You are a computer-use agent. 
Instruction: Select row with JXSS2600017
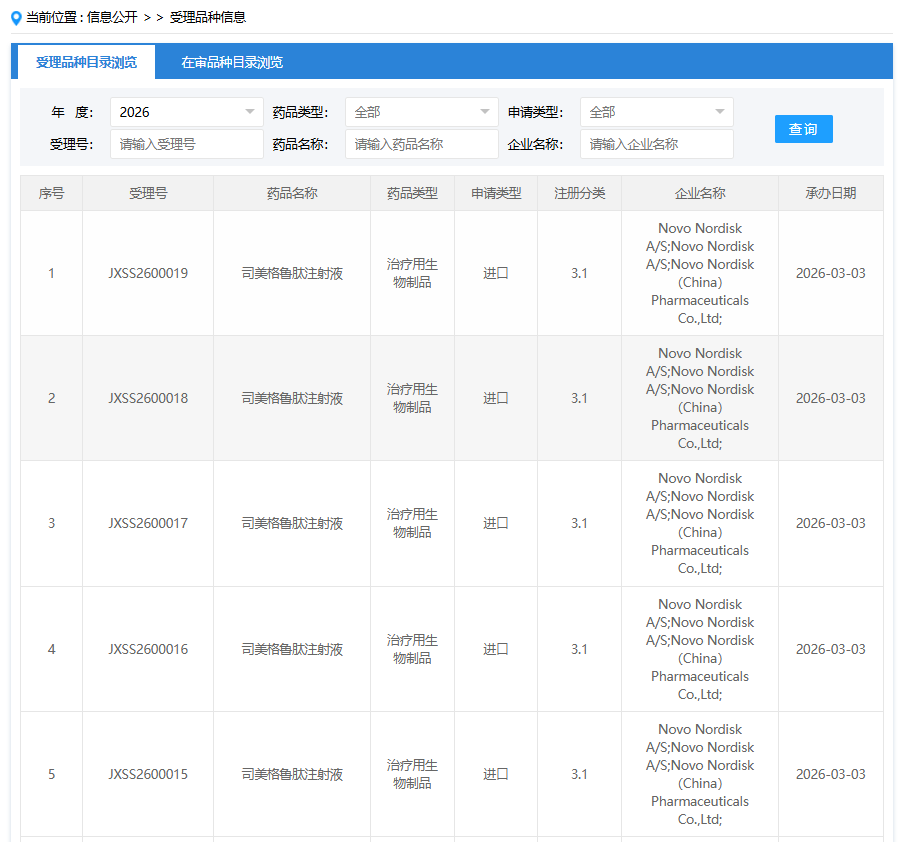(x=148, y=523)
